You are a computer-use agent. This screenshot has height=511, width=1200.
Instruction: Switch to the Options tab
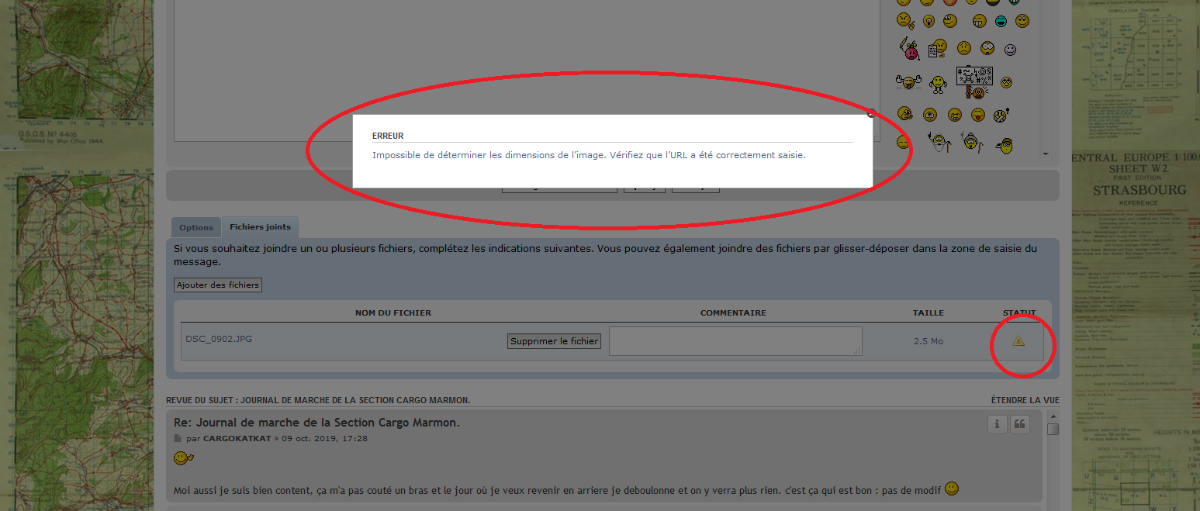pyautogui.click(x=196, y=227)
